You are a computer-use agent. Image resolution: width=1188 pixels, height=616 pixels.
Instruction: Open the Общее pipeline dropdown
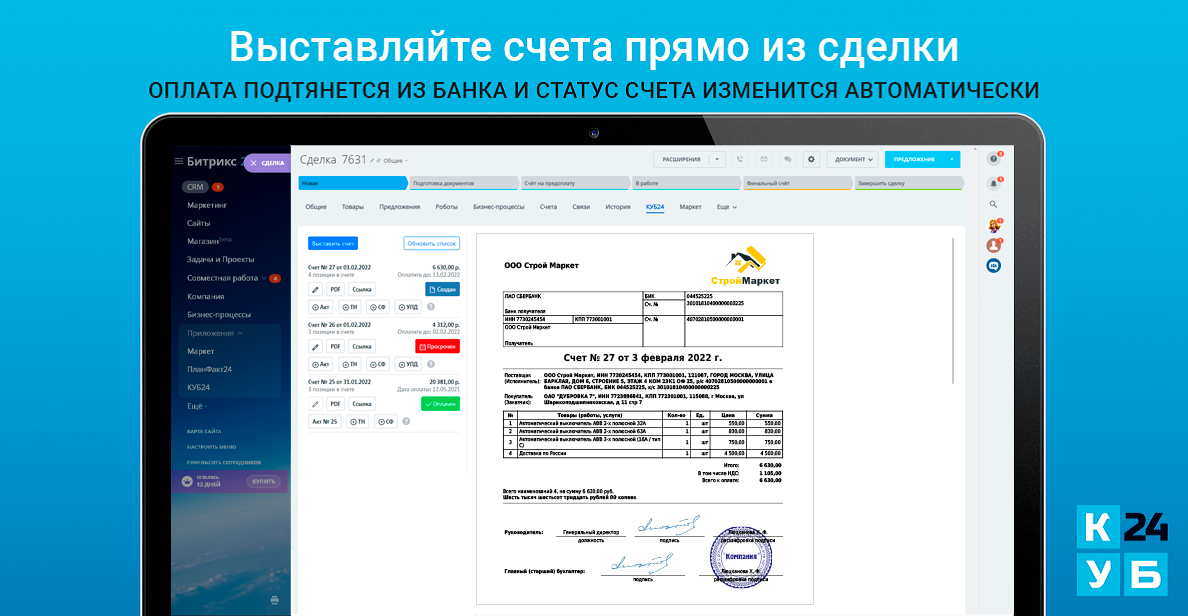pyautogui.click(x=395, y=161)
